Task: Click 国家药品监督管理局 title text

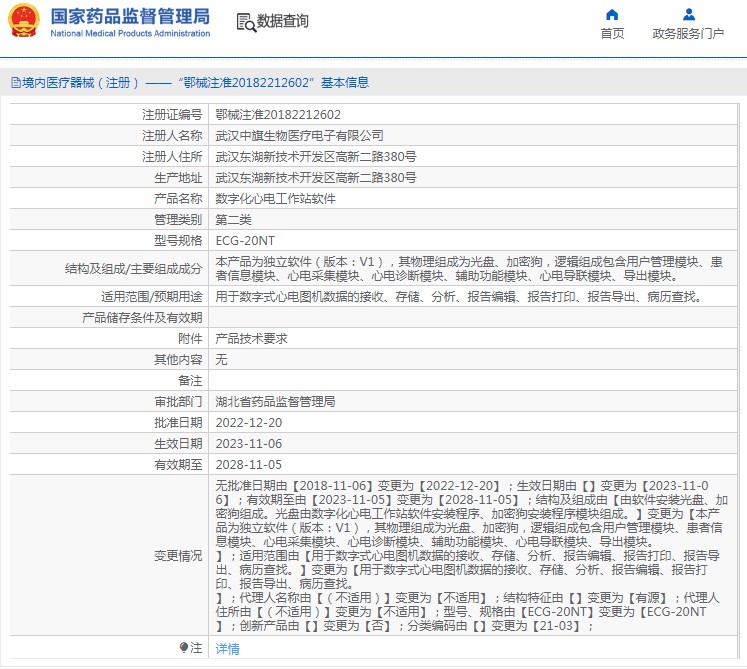Action: tap(130, 16)
